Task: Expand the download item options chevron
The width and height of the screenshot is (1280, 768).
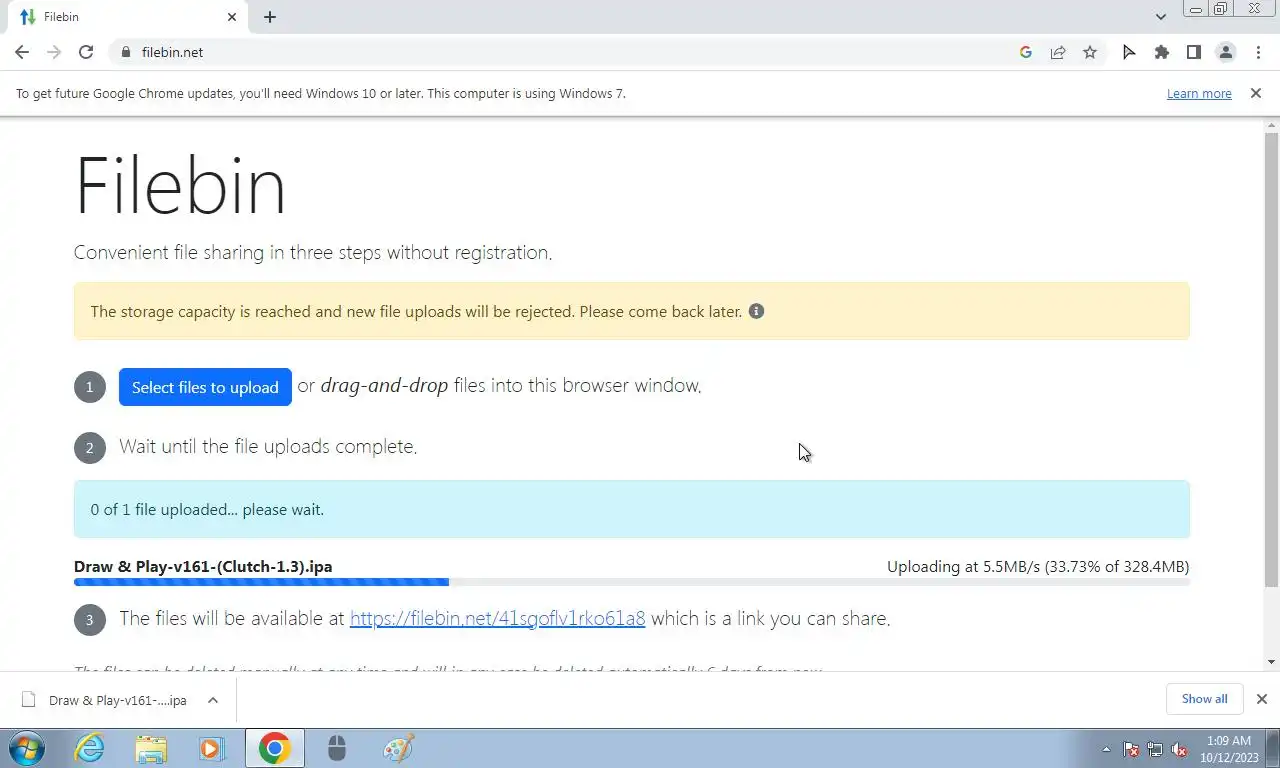Action: pos(213,700)
